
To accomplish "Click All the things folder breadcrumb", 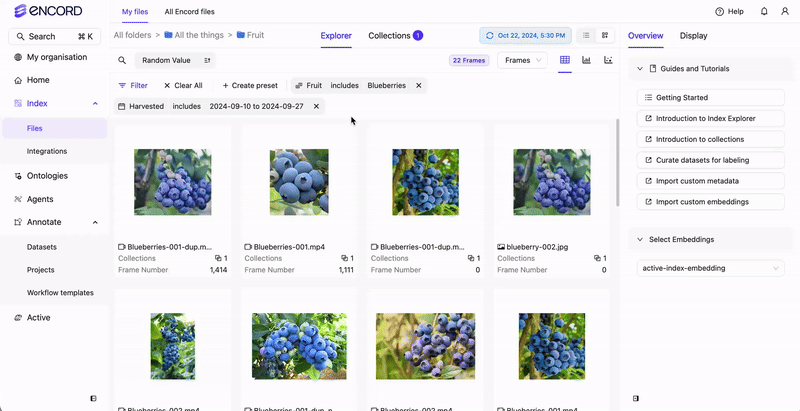I will click(194, 35).
